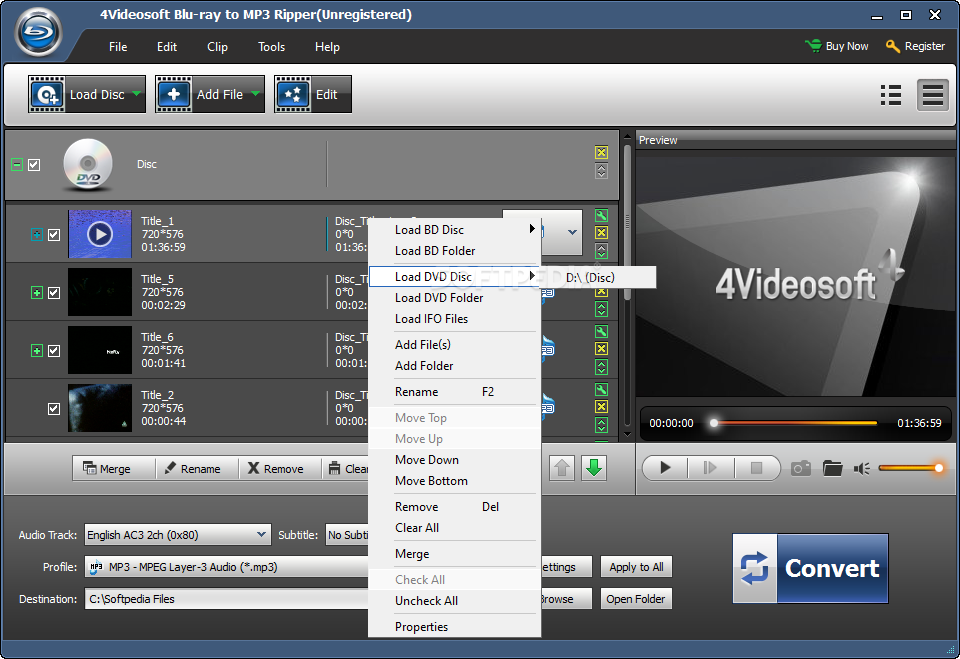Click the Apply to All button
This screenshot has width=960, height=659.
(636, 567)
